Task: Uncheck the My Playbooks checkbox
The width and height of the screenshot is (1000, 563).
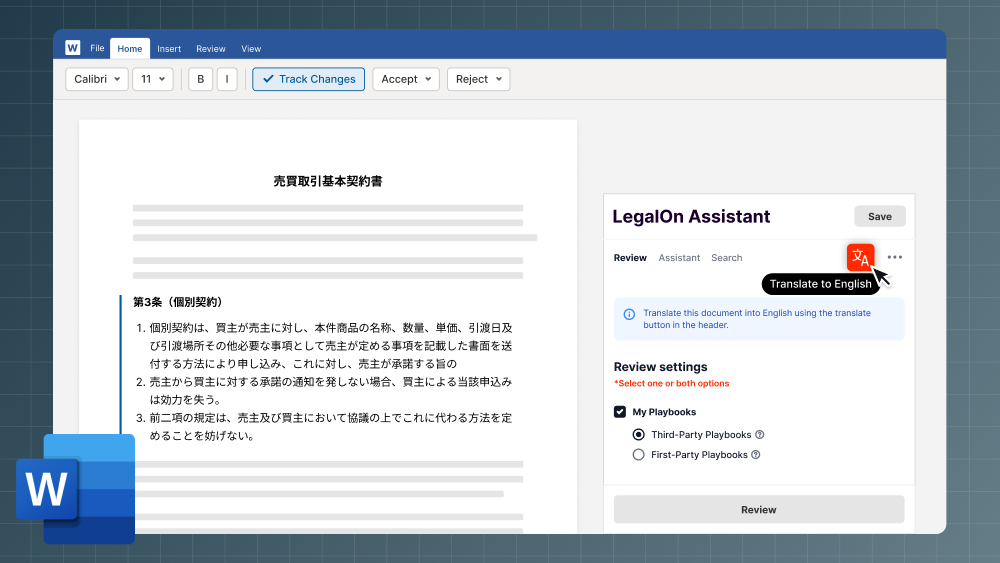Action: (x=620, y=412)
